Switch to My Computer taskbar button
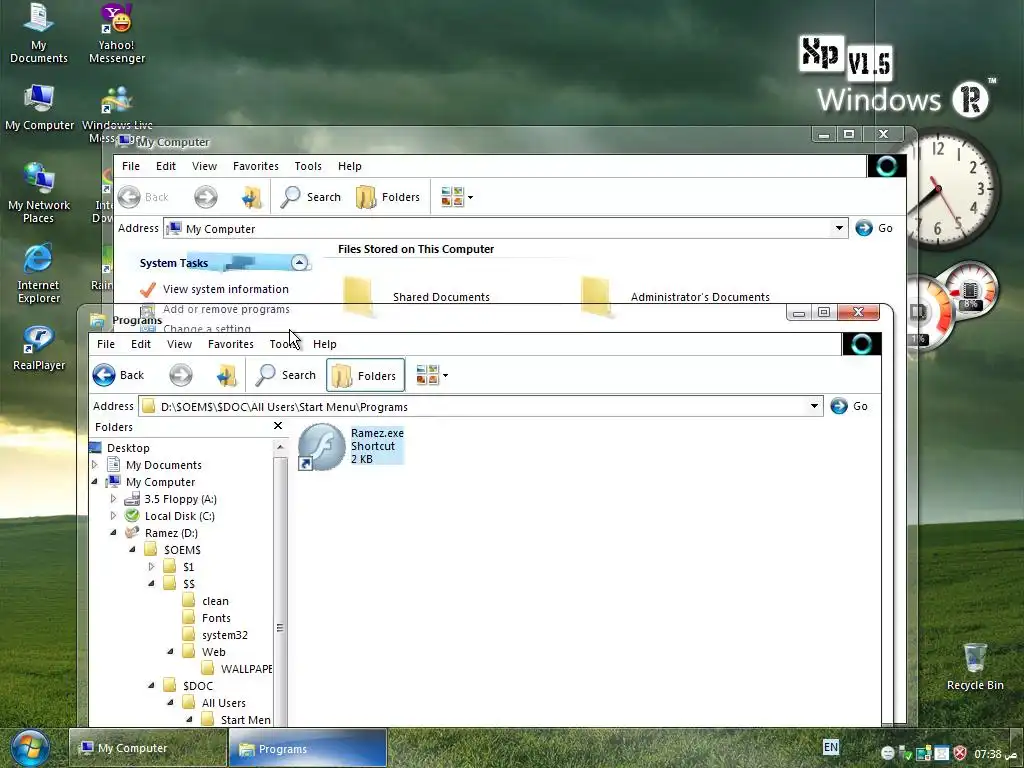The width and height of the screenshot is (1024, 768). pos(148,748)
